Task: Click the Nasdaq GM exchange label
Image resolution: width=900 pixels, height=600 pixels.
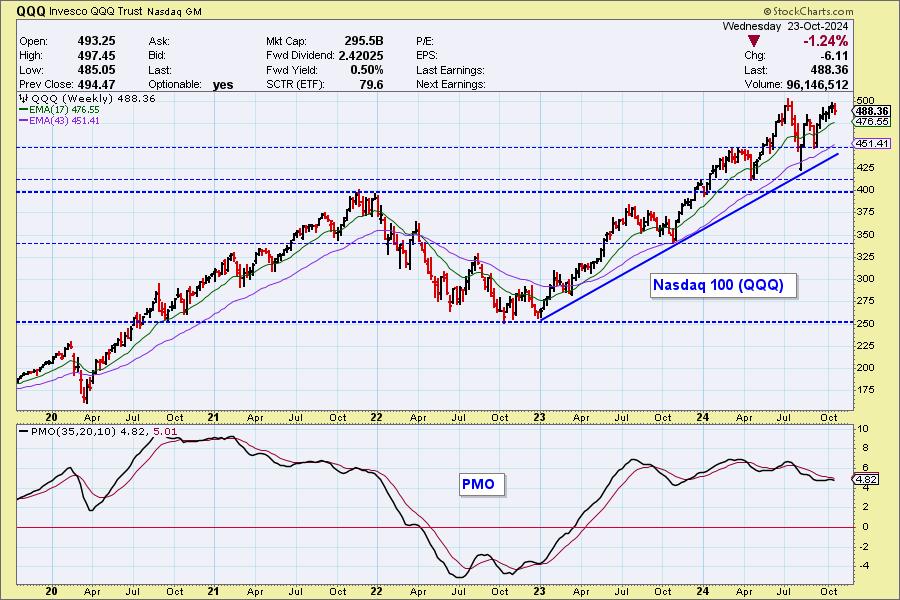Action: (x=174, y=11)
